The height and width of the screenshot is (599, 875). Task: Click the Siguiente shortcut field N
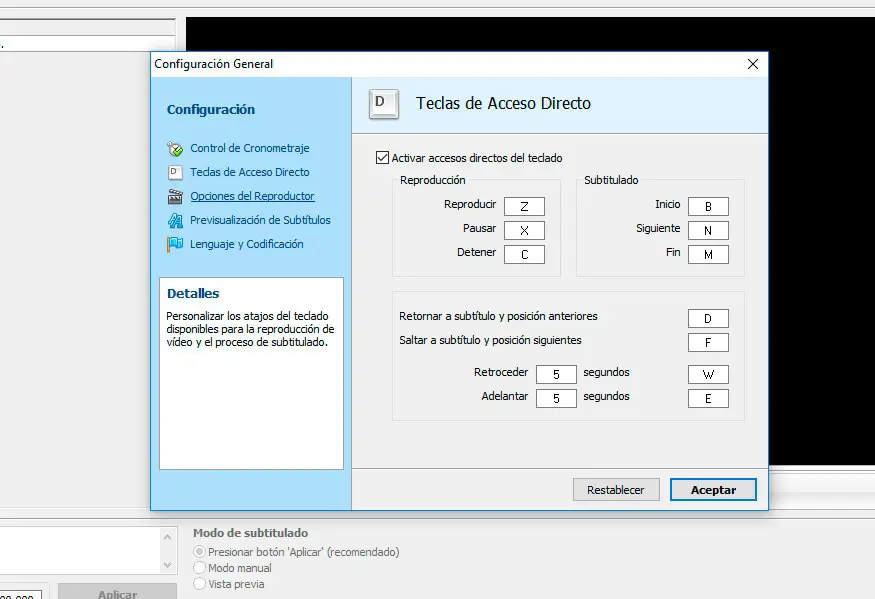click(708, 231)
